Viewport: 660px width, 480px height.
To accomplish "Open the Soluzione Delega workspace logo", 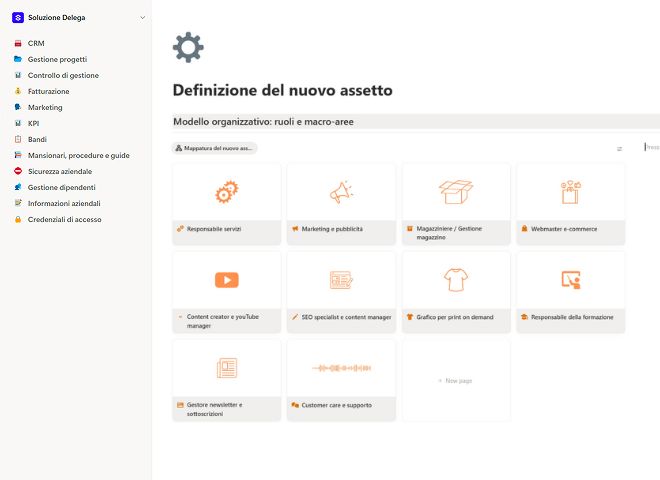I will [18, 18].
